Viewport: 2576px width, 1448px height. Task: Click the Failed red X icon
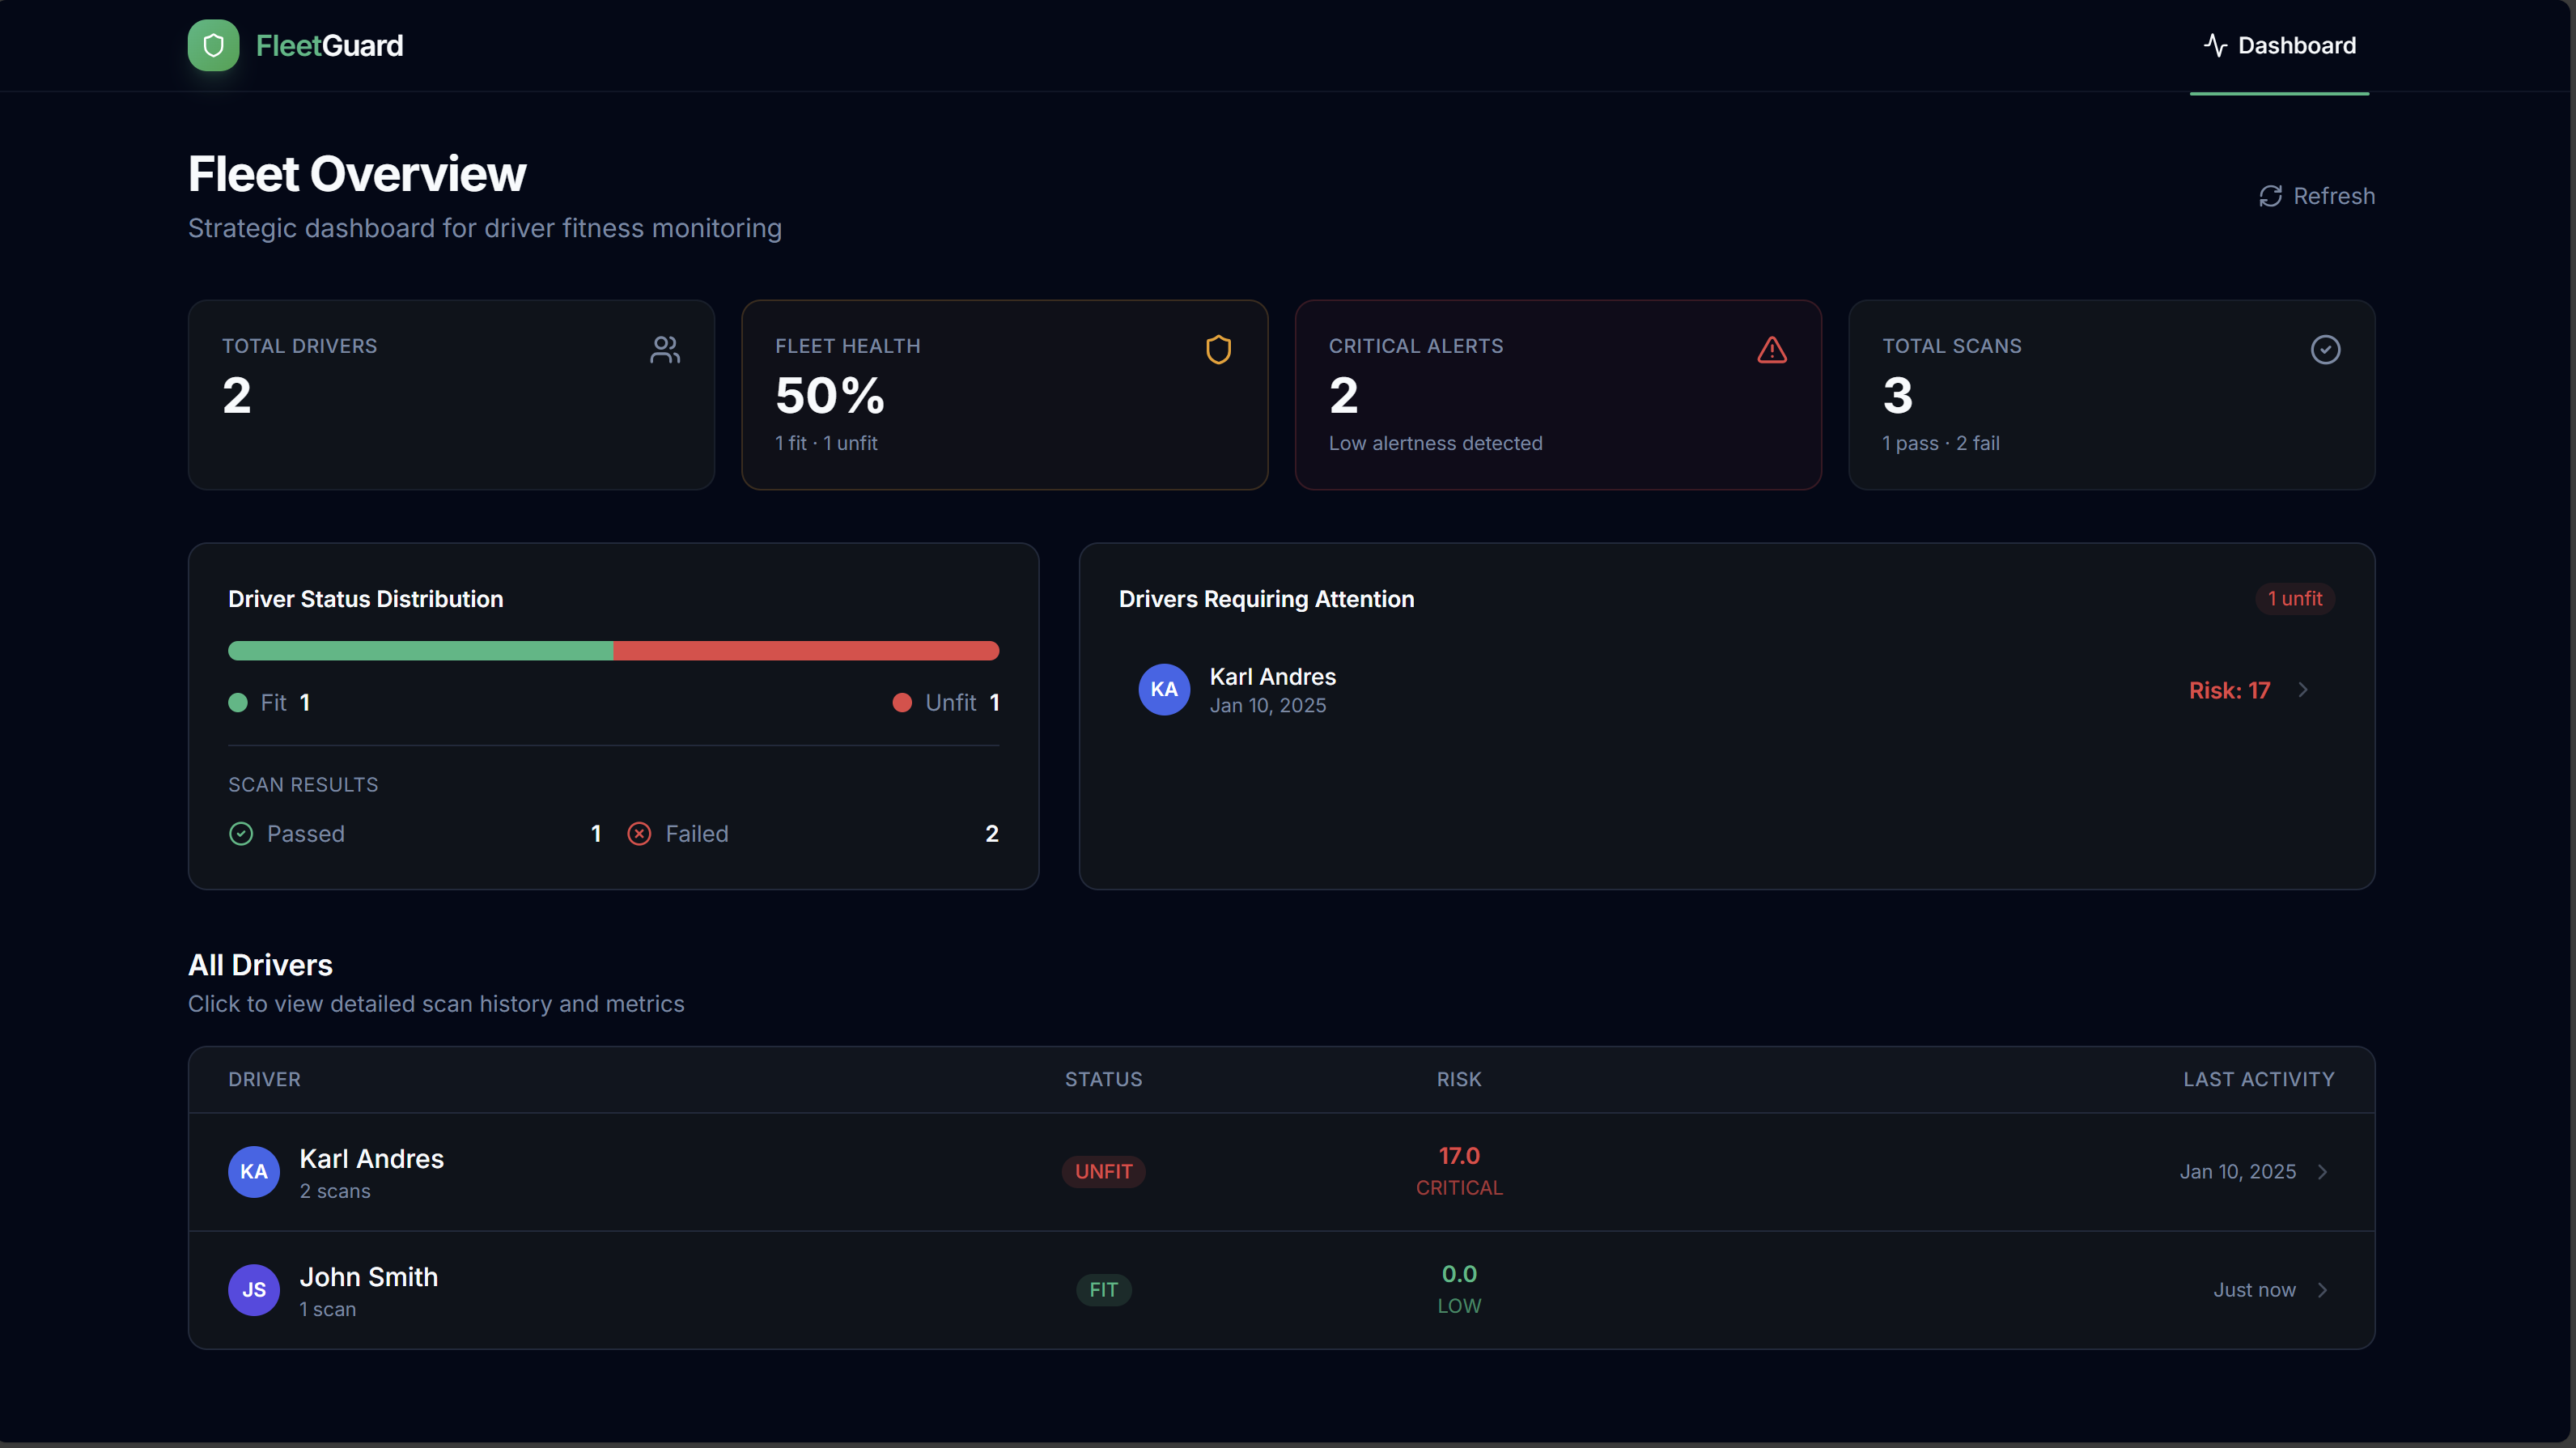(639, 833)
